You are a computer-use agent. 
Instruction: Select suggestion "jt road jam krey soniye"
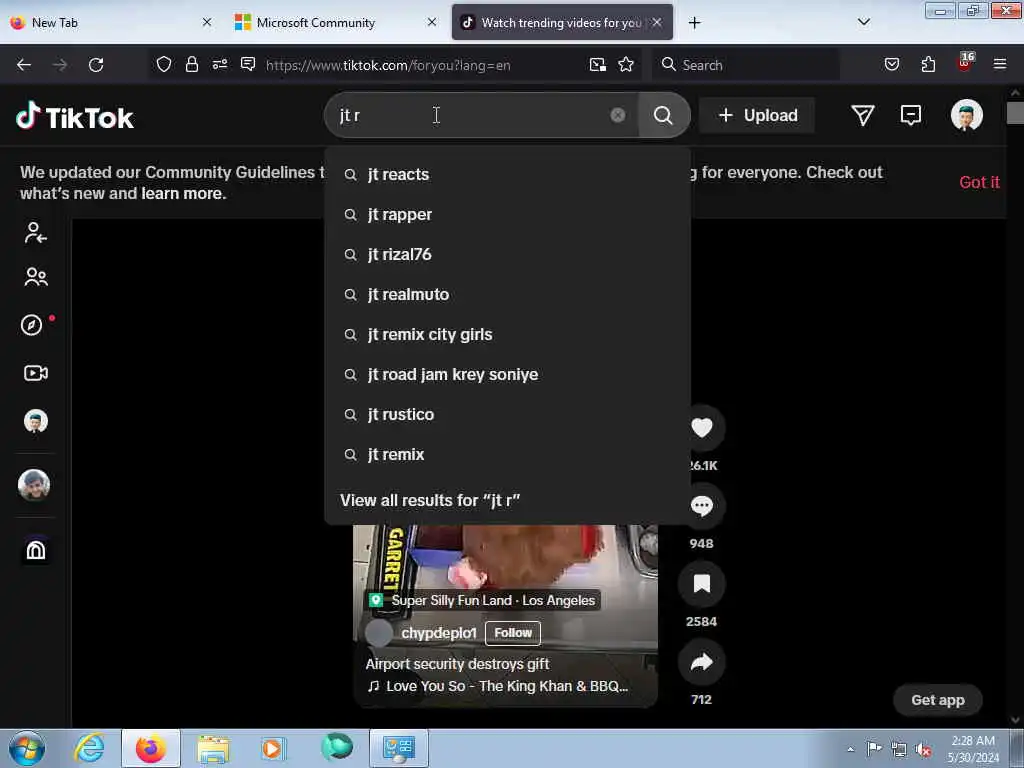[507, 374]
